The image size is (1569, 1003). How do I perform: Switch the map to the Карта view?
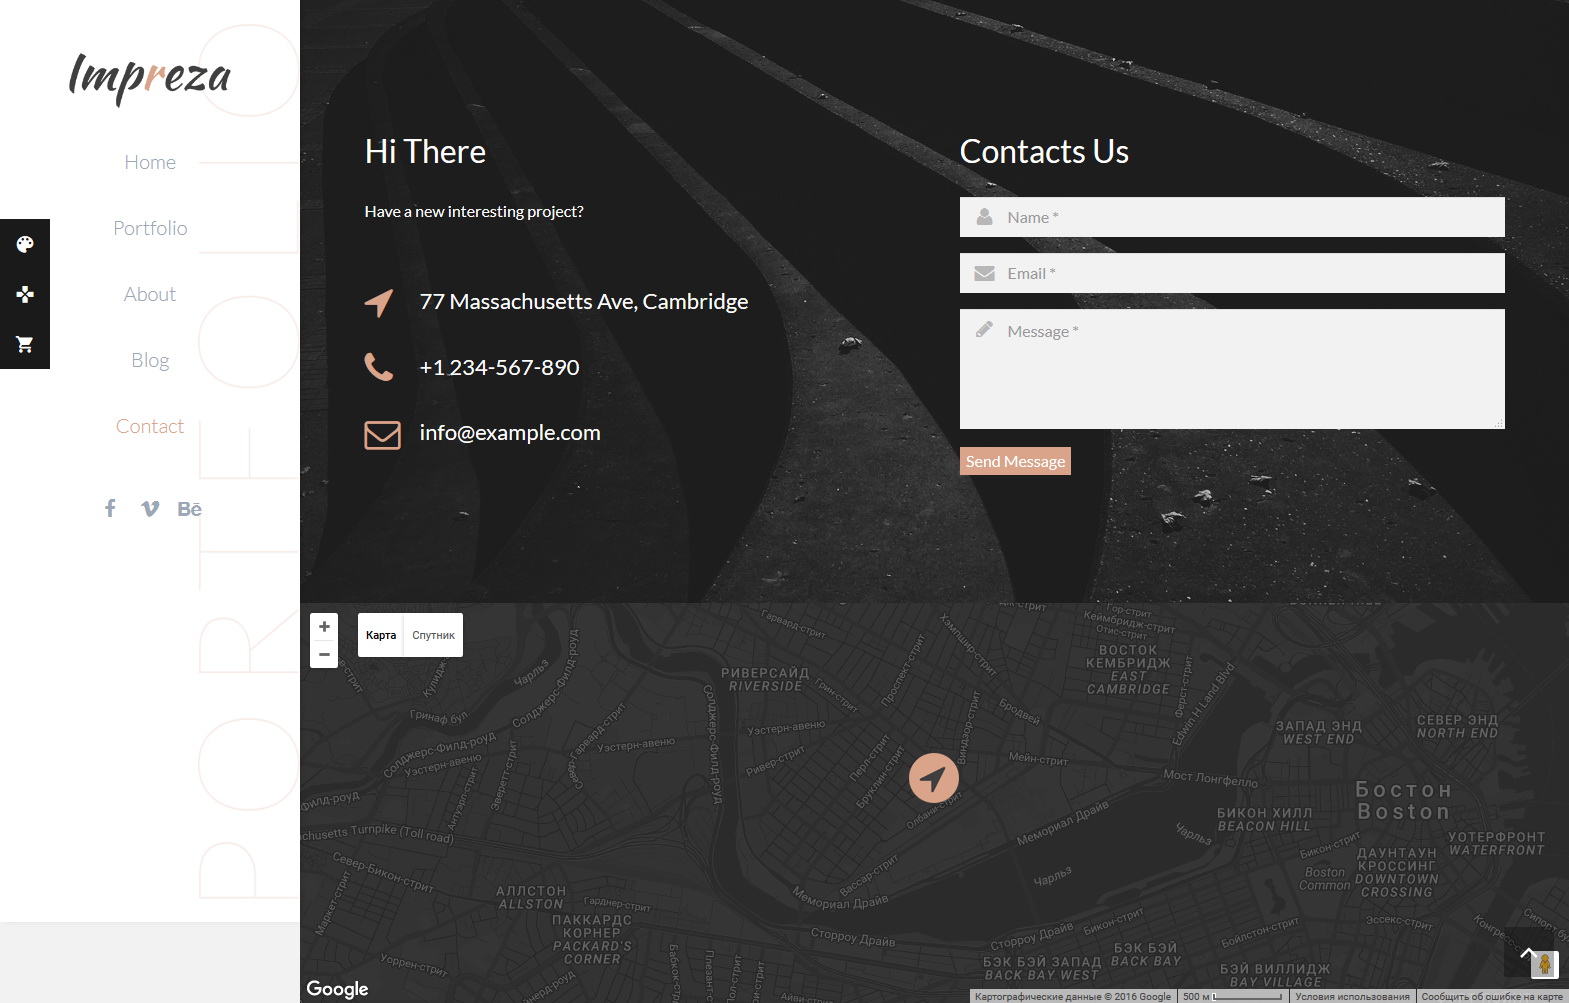381,635
